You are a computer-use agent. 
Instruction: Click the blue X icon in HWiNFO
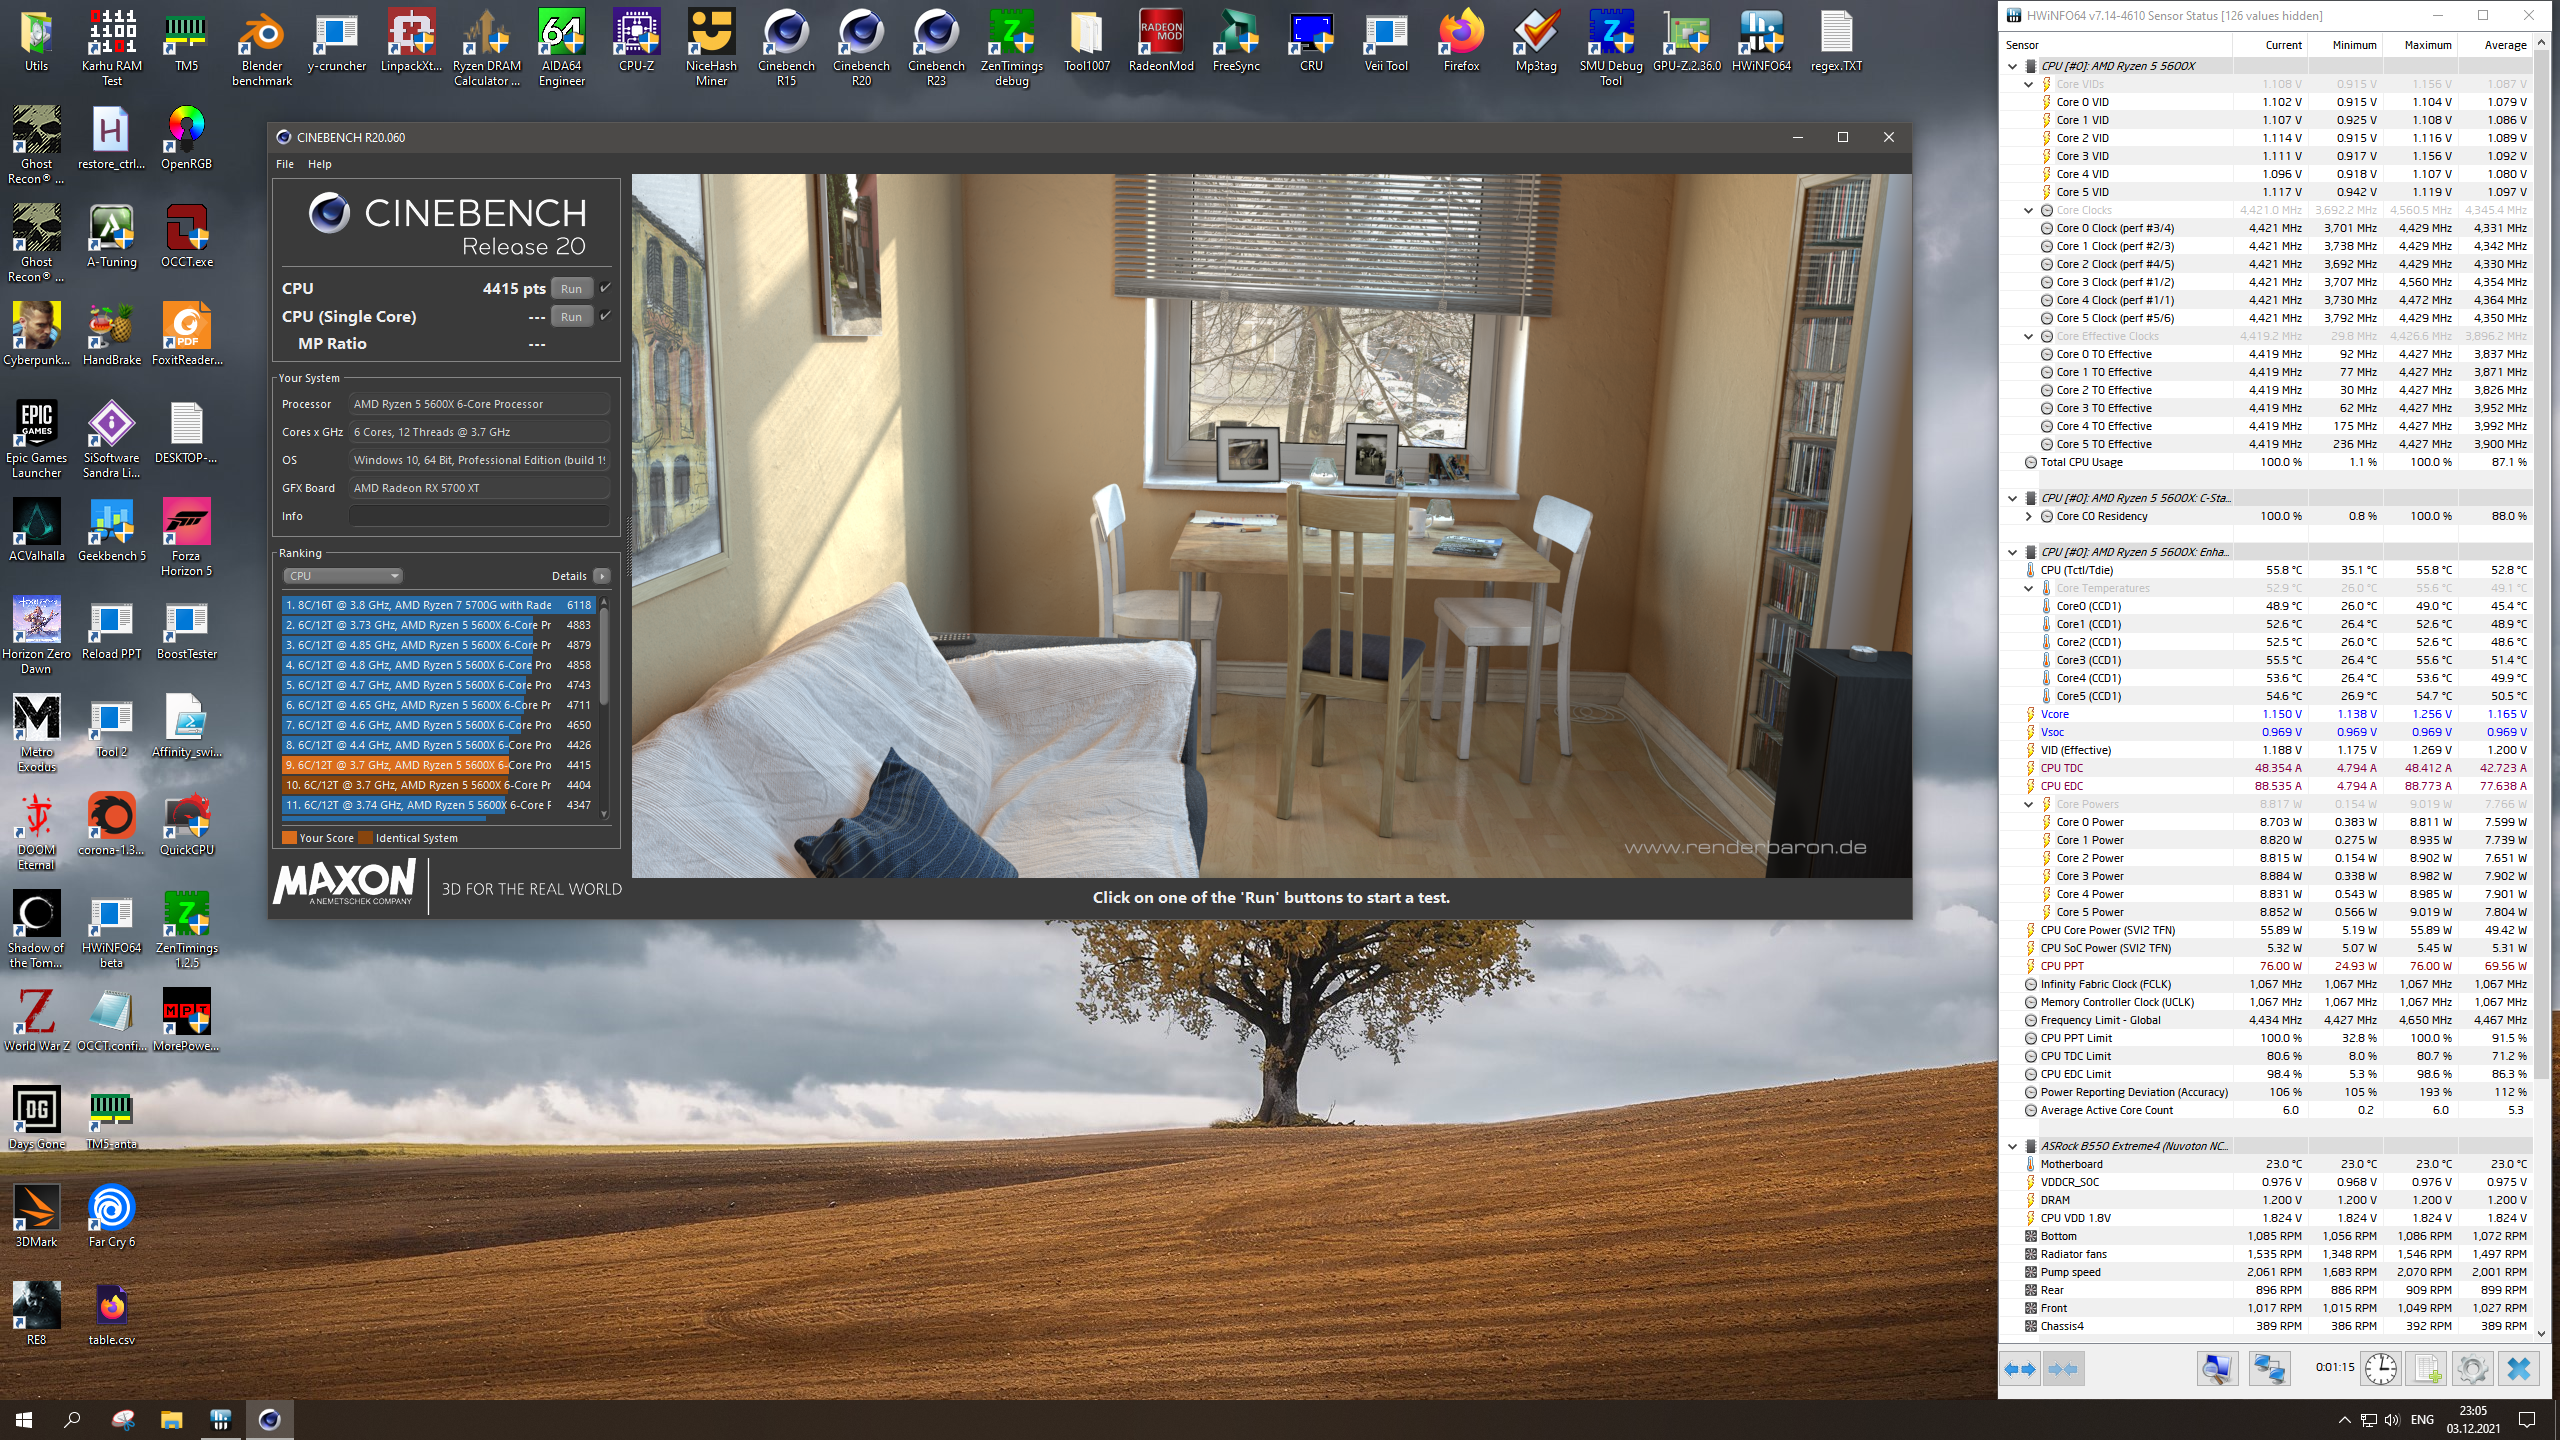2518,1368
